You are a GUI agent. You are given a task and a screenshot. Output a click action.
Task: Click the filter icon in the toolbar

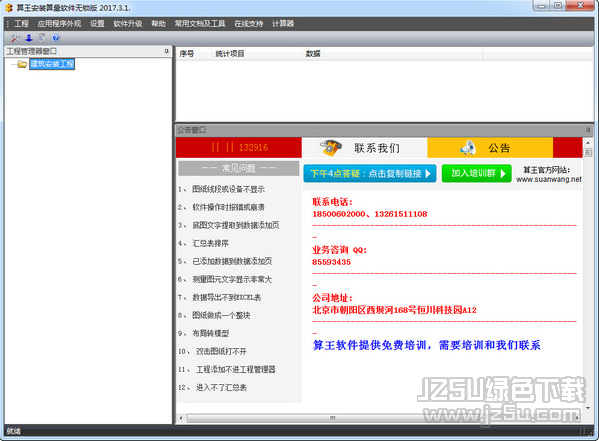pyautogui.click(x=42, y=37)
